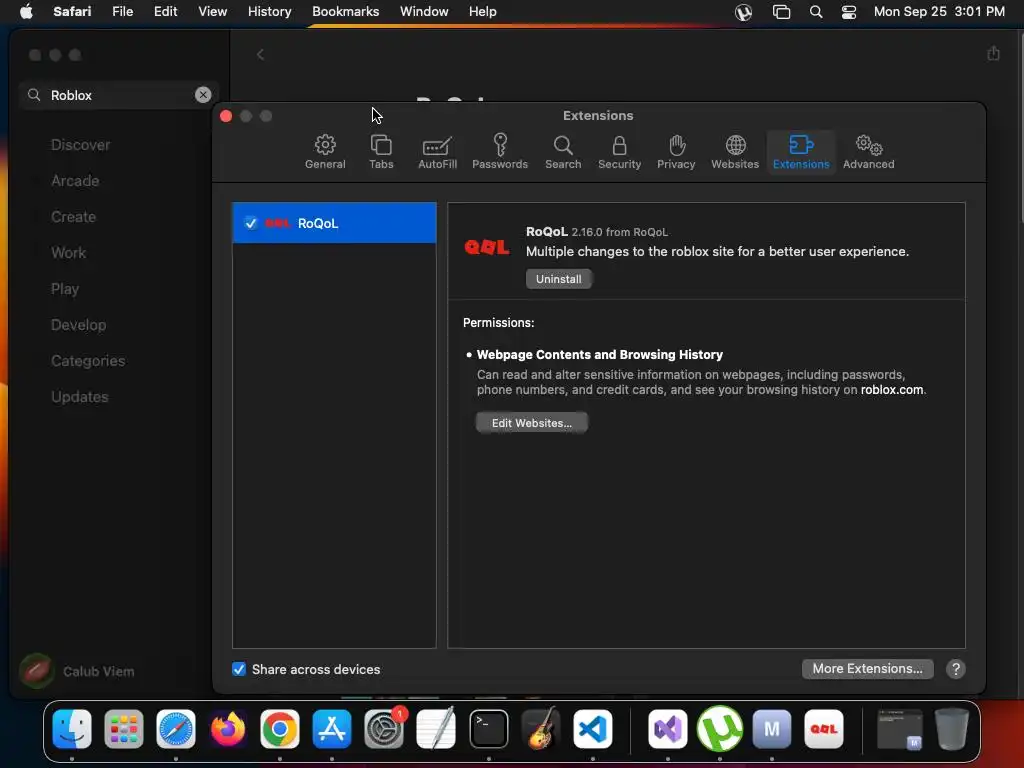Click the overlapping-windows icon in menu bar
The image size is (1024, 768).
(x=781, y=11)
